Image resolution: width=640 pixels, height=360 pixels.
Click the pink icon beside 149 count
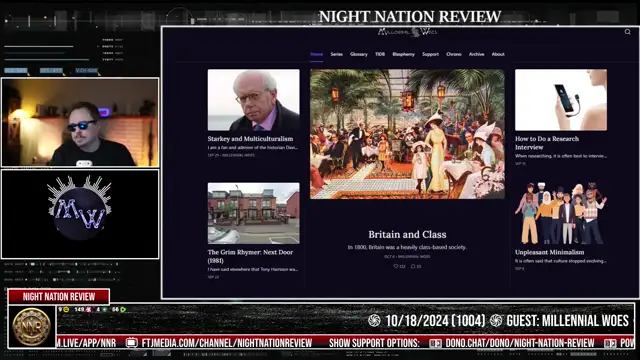tap(89, 310)
